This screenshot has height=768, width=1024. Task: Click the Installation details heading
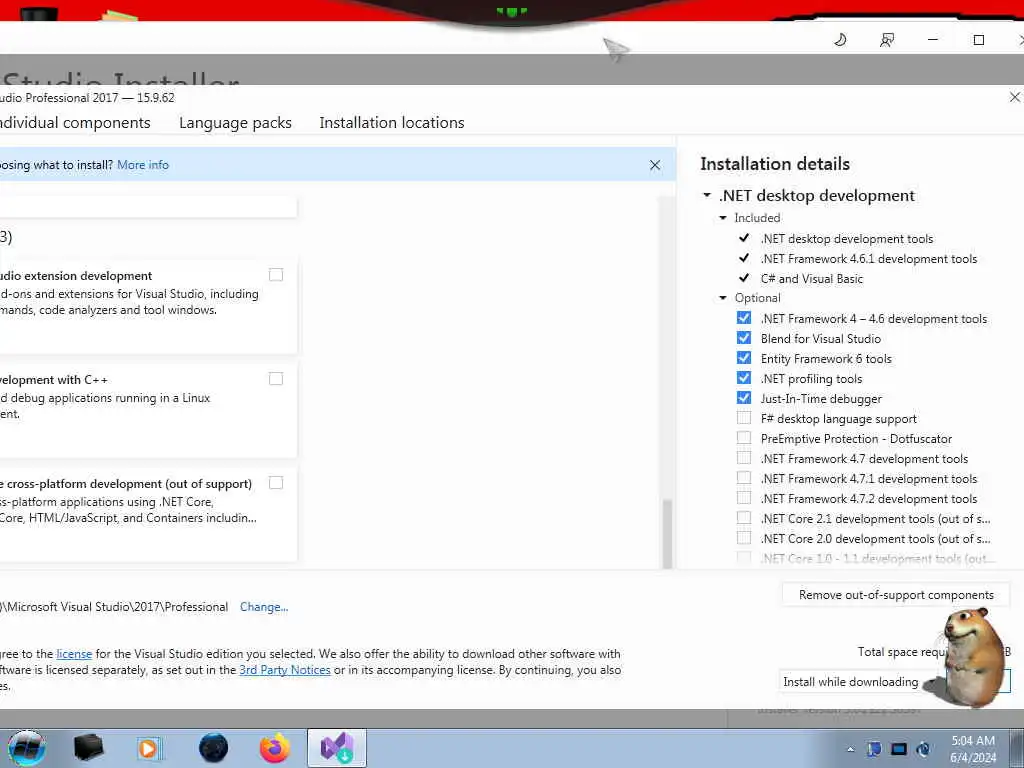click(x=775, y=164)
